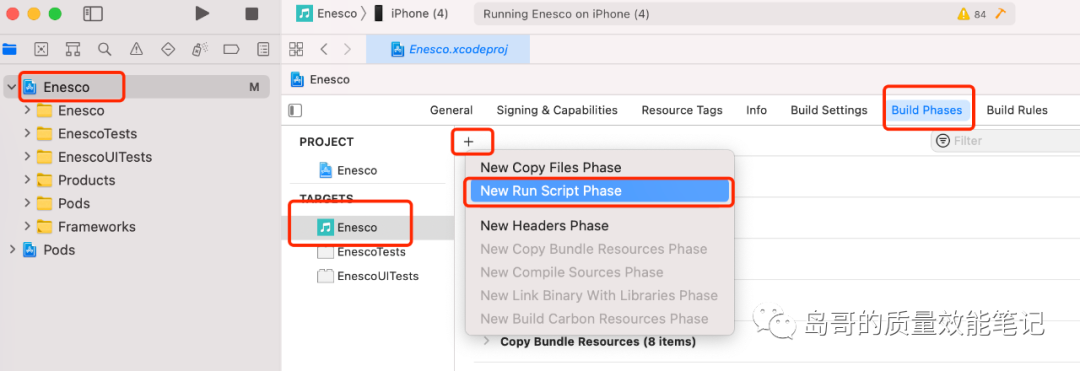Open the issue navigator warning icon
Viewport: 1080px width, 371px height.
136,49
